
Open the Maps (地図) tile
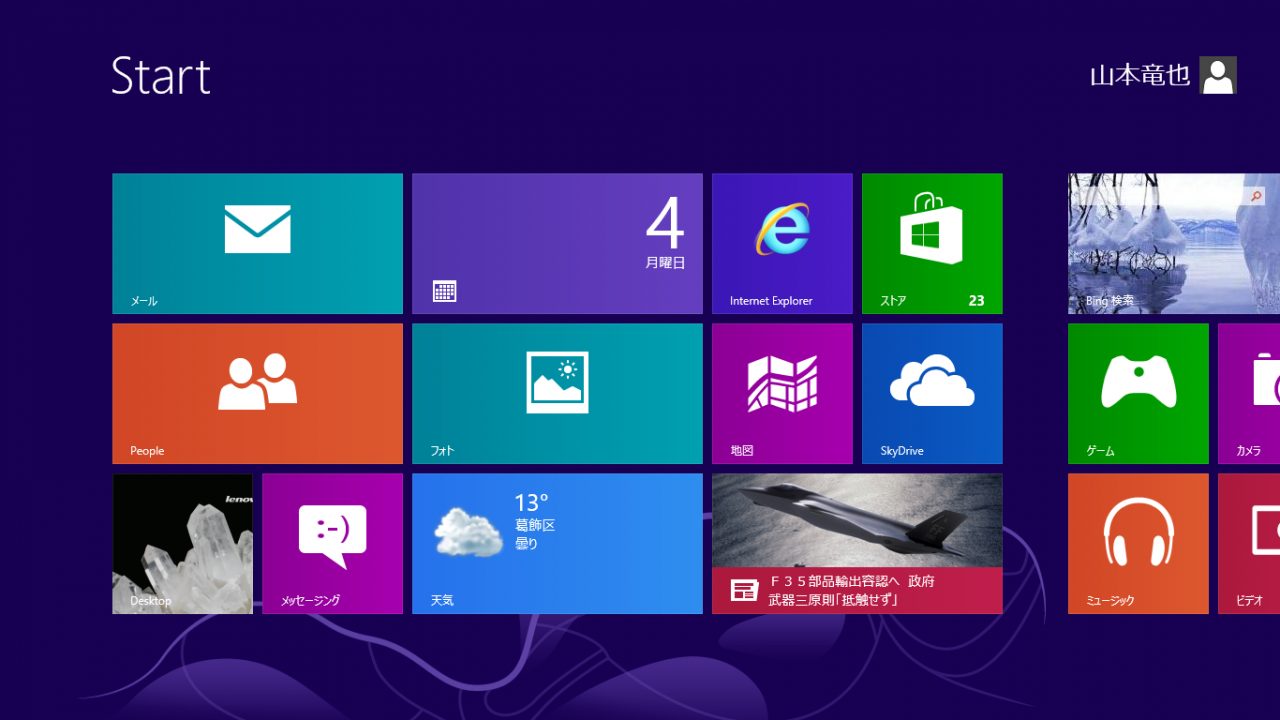point(782,393)
